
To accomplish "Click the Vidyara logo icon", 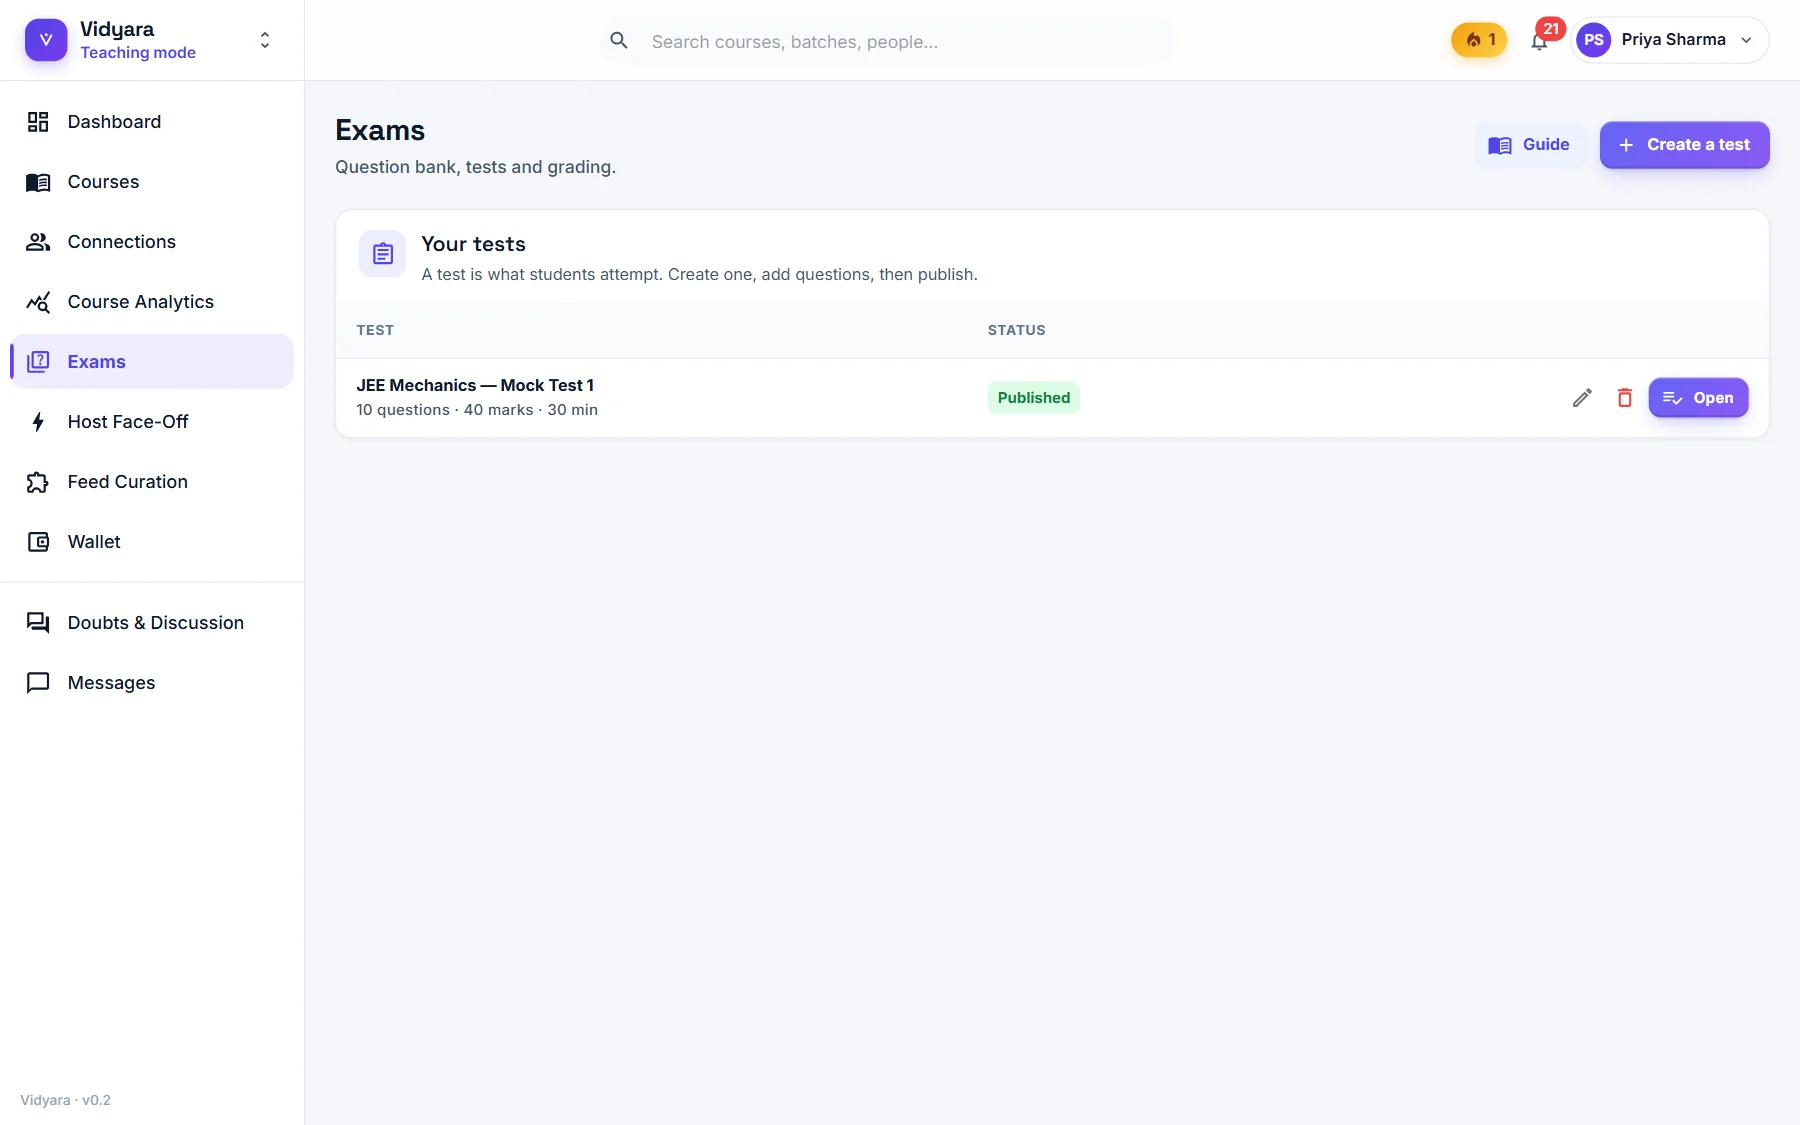I will [46, 40].
